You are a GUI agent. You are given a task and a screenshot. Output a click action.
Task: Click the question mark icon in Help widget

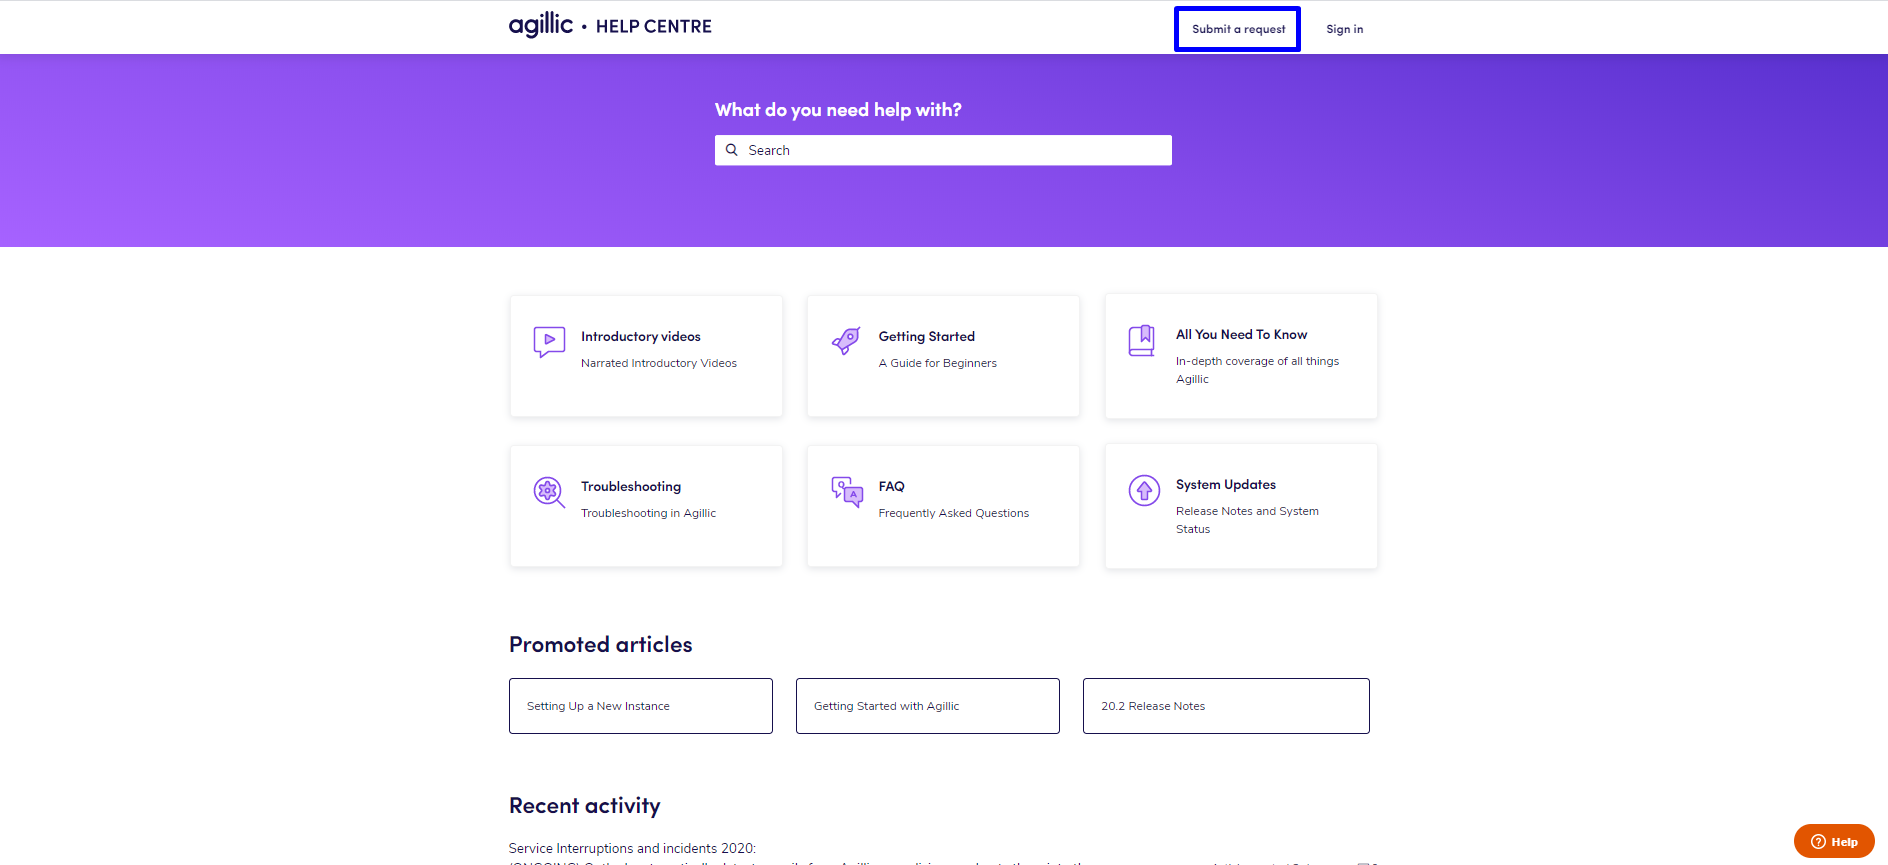pos(1818,842)
